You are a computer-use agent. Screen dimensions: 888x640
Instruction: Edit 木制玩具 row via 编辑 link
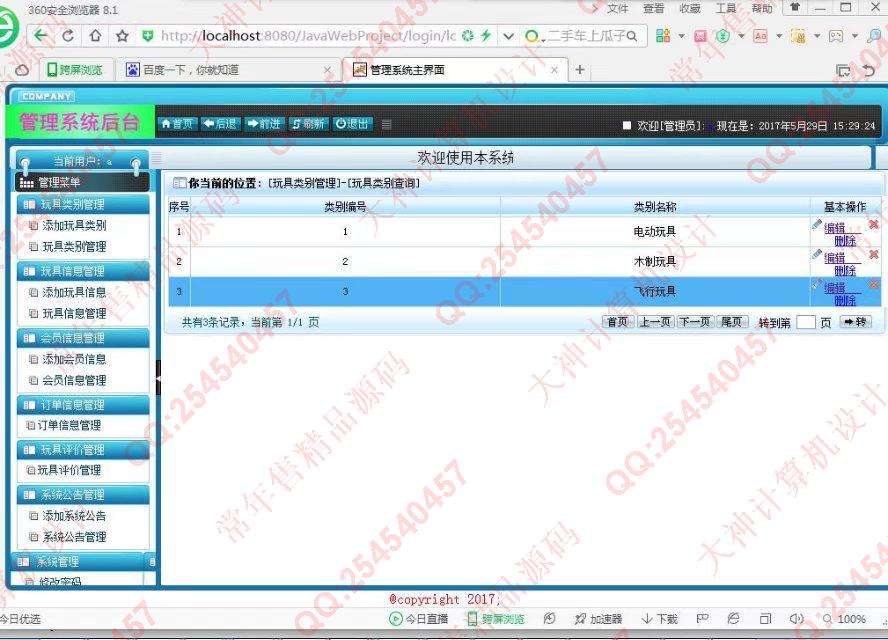[x=834, y=258]
